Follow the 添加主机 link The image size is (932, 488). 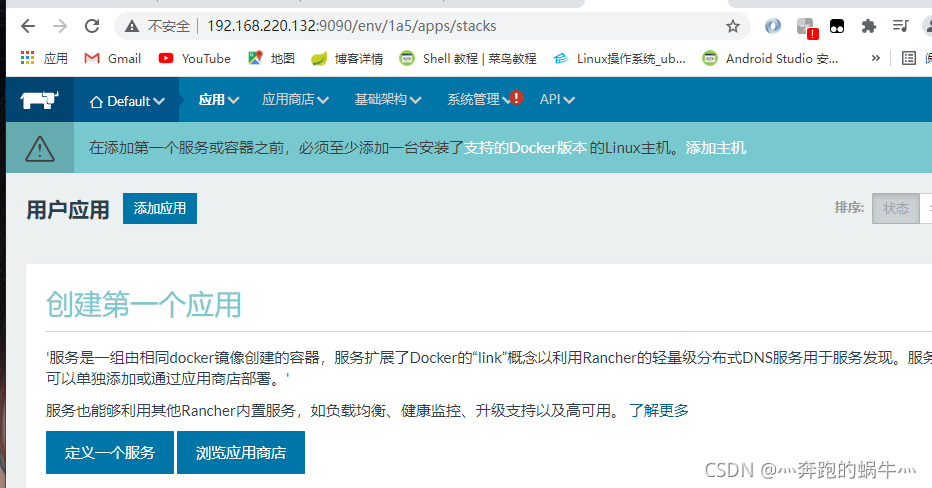coord(716,147)
